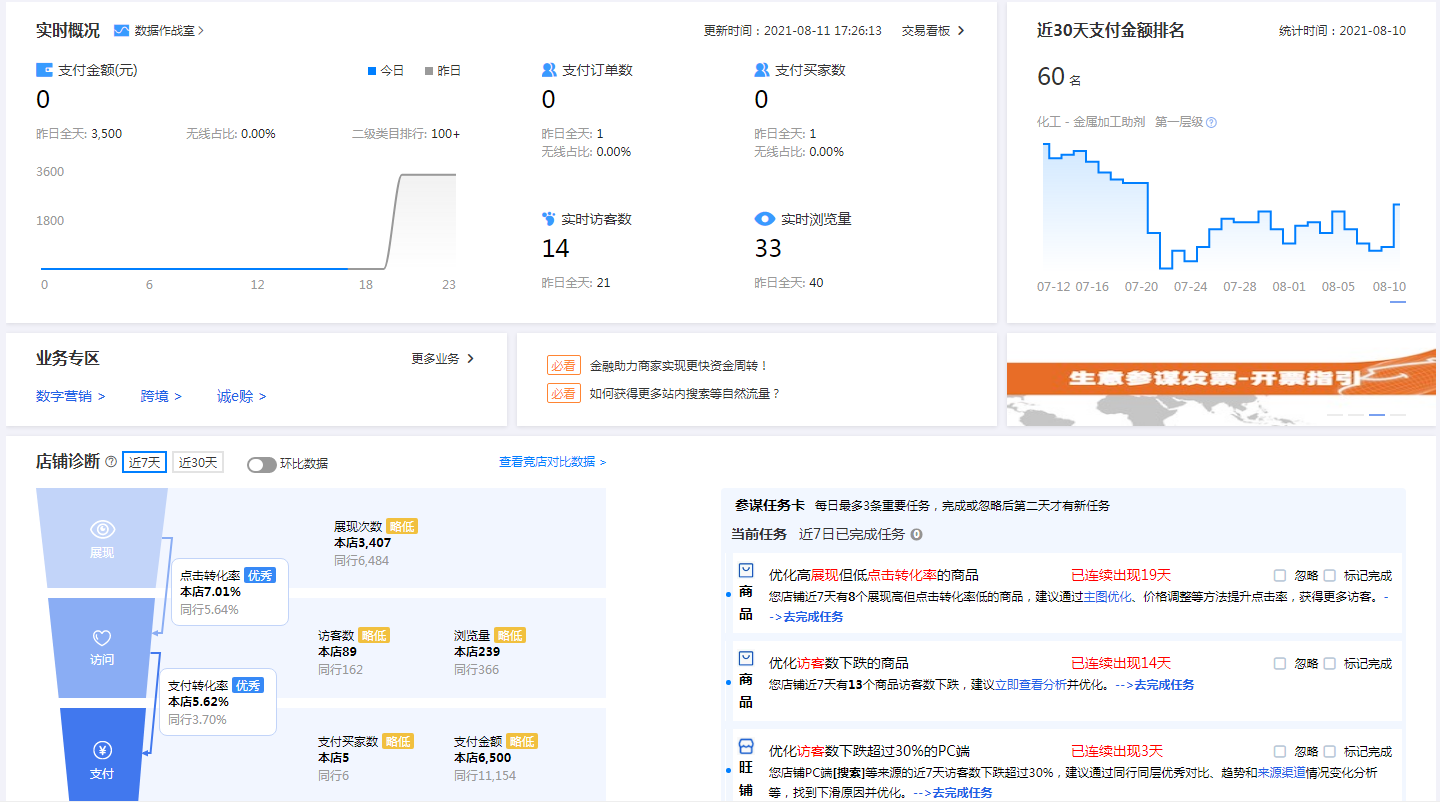Click the 支付买家数 buyer icon
Image resolution: width=1440 pixels, height=803 pixels.
pyautogui.click(x=761, y=69)
